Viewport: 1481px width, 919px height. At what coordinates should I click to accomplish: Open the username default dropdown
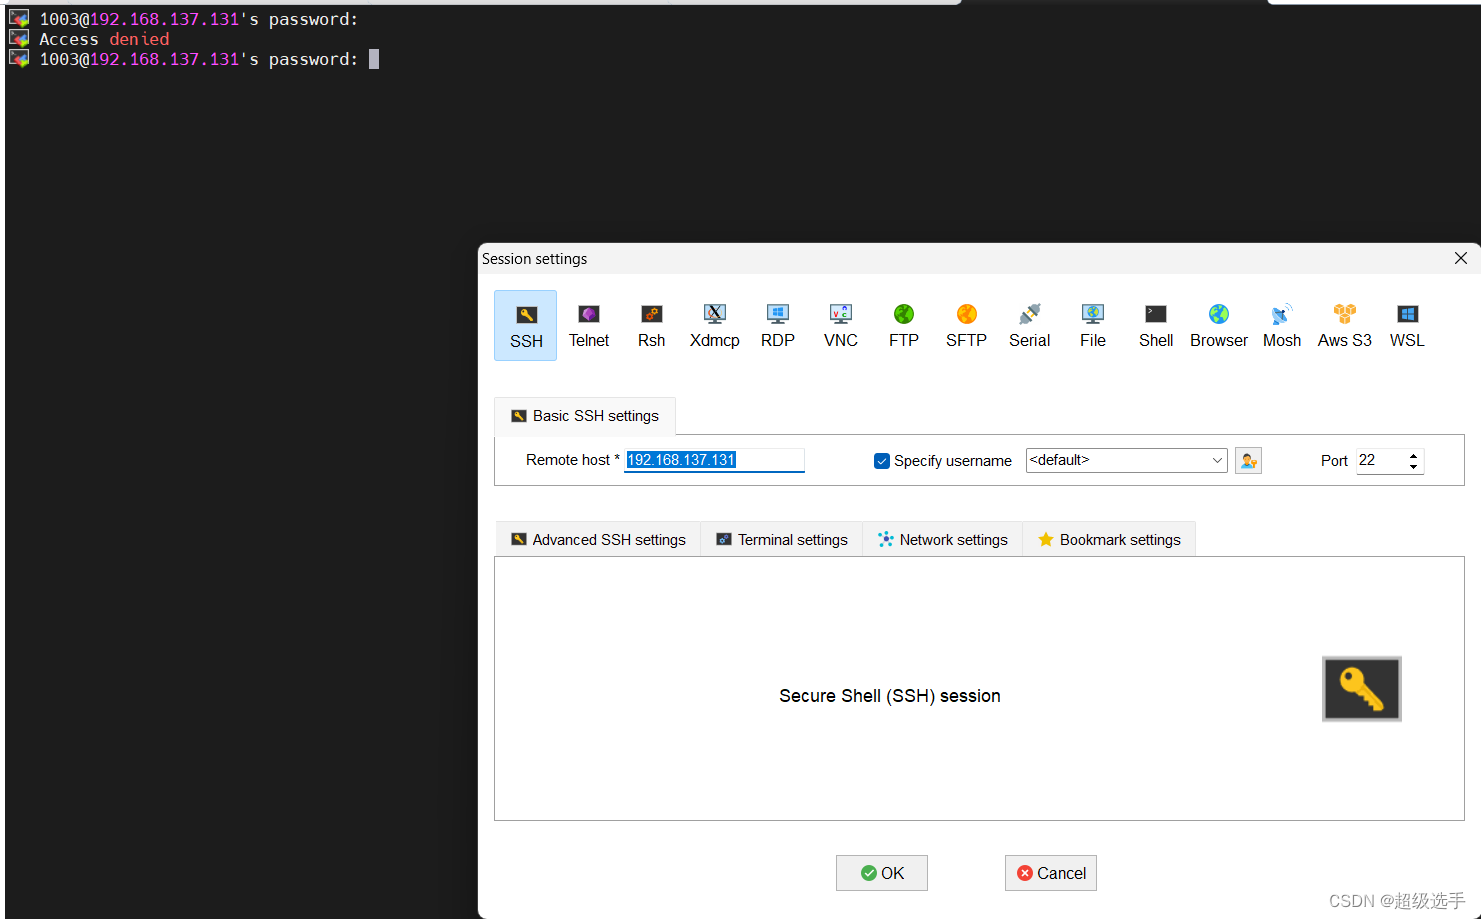(x=1216, y=460)
